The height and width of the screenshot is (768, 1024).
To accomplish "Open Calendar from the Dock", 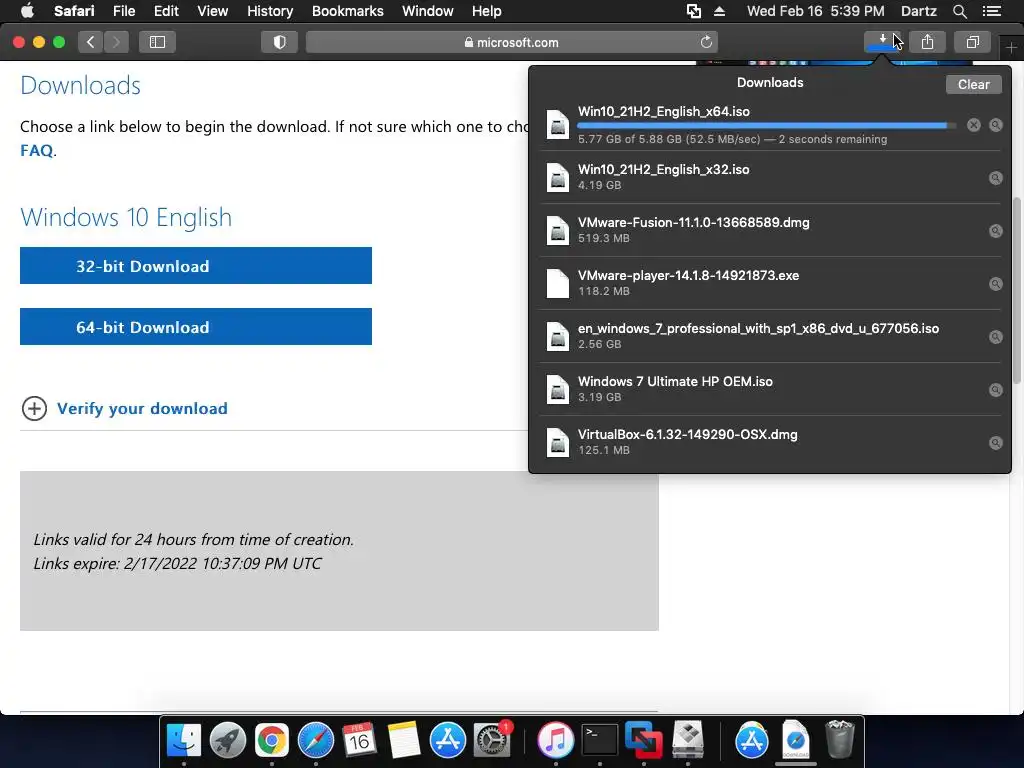I will click(359, 740).
